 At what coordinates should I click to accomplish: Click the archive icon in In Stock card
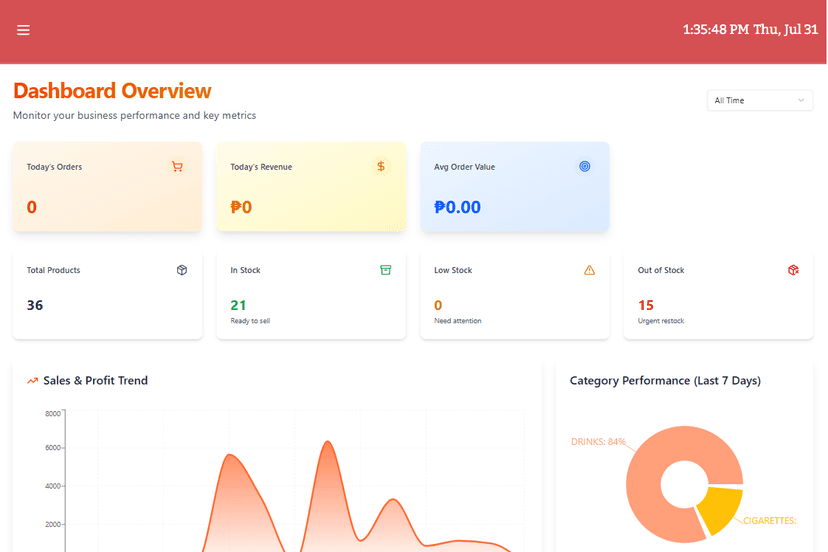(385, 270)
